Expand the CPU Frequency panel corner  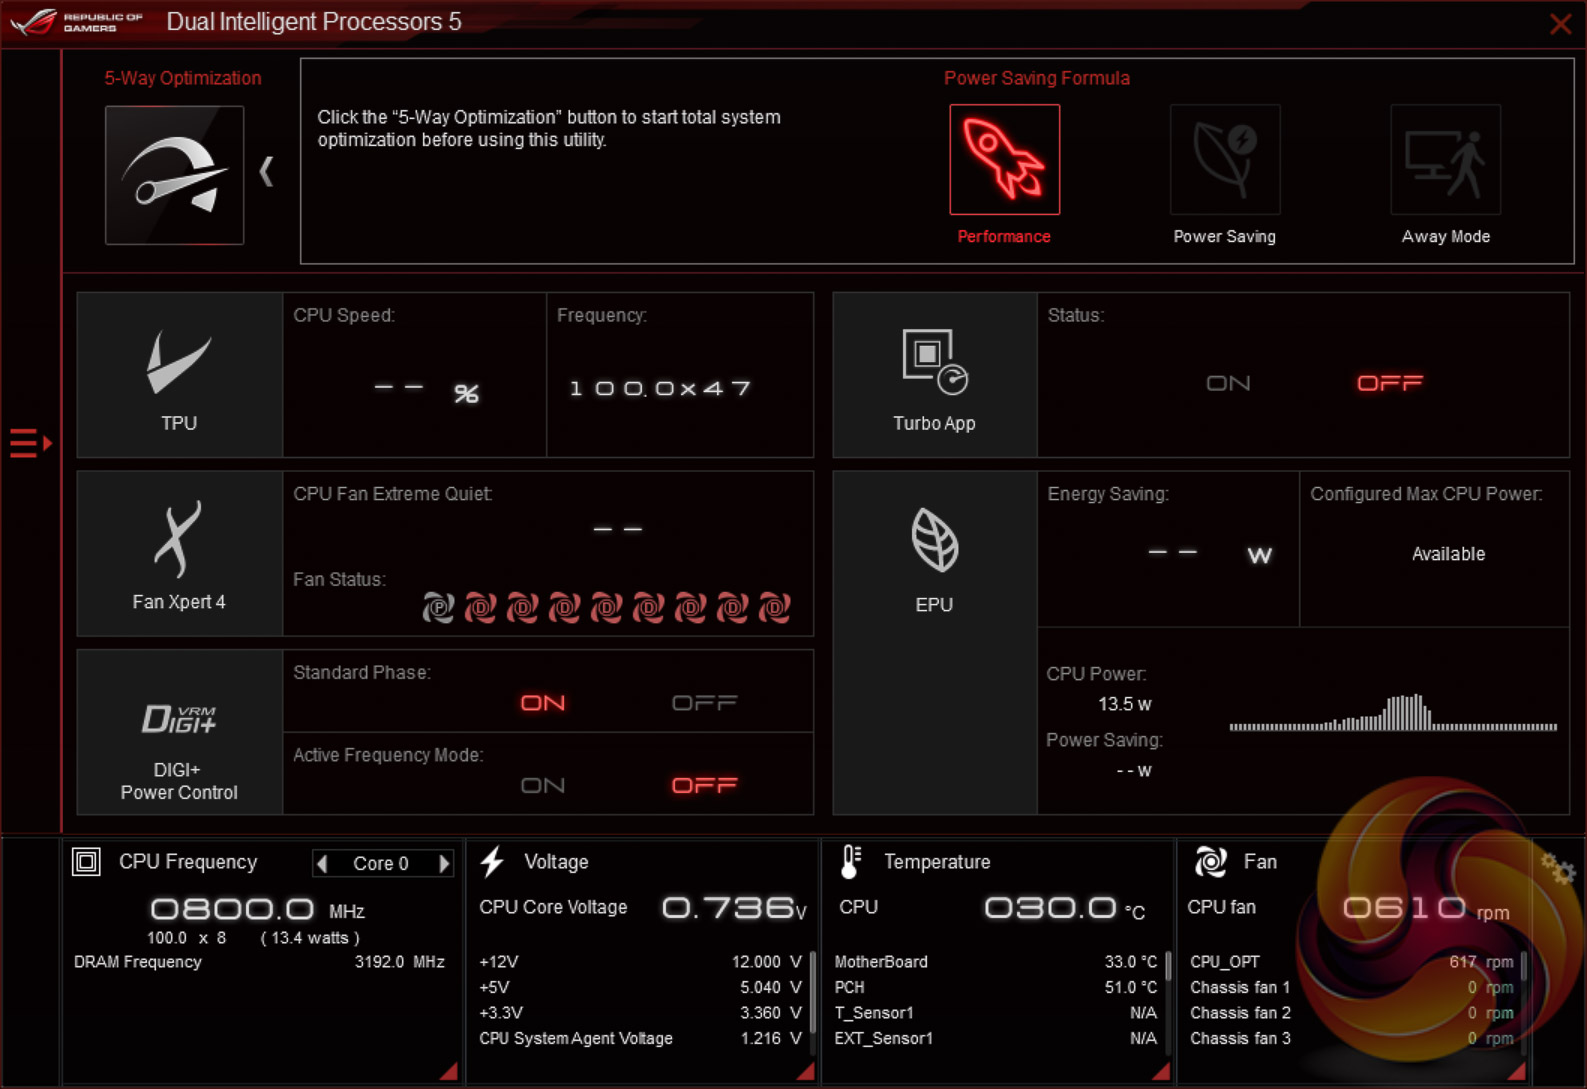coord(449,1071)
